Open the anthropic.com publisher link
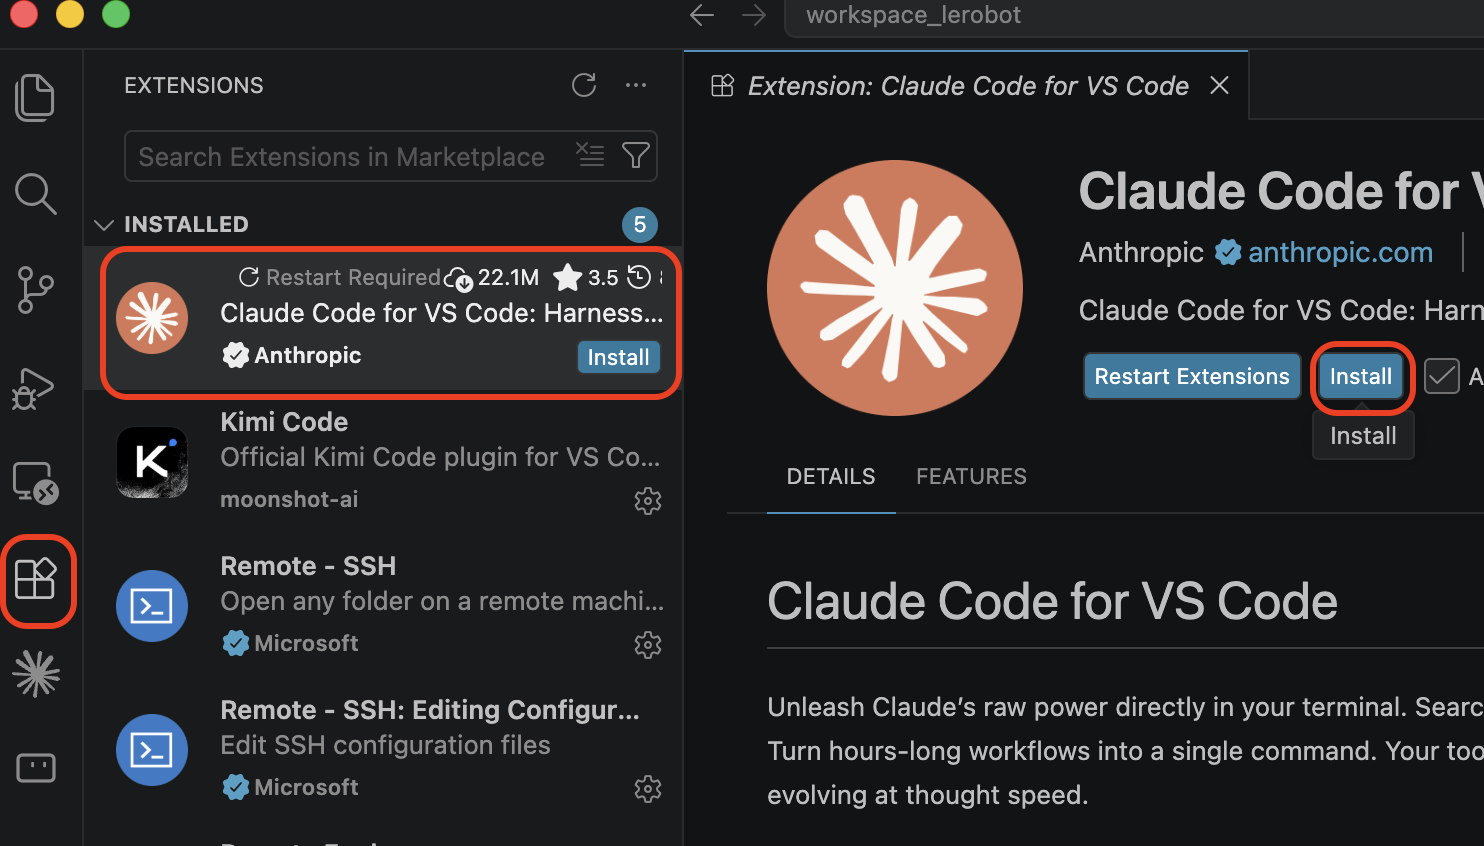 [1340, 252]
